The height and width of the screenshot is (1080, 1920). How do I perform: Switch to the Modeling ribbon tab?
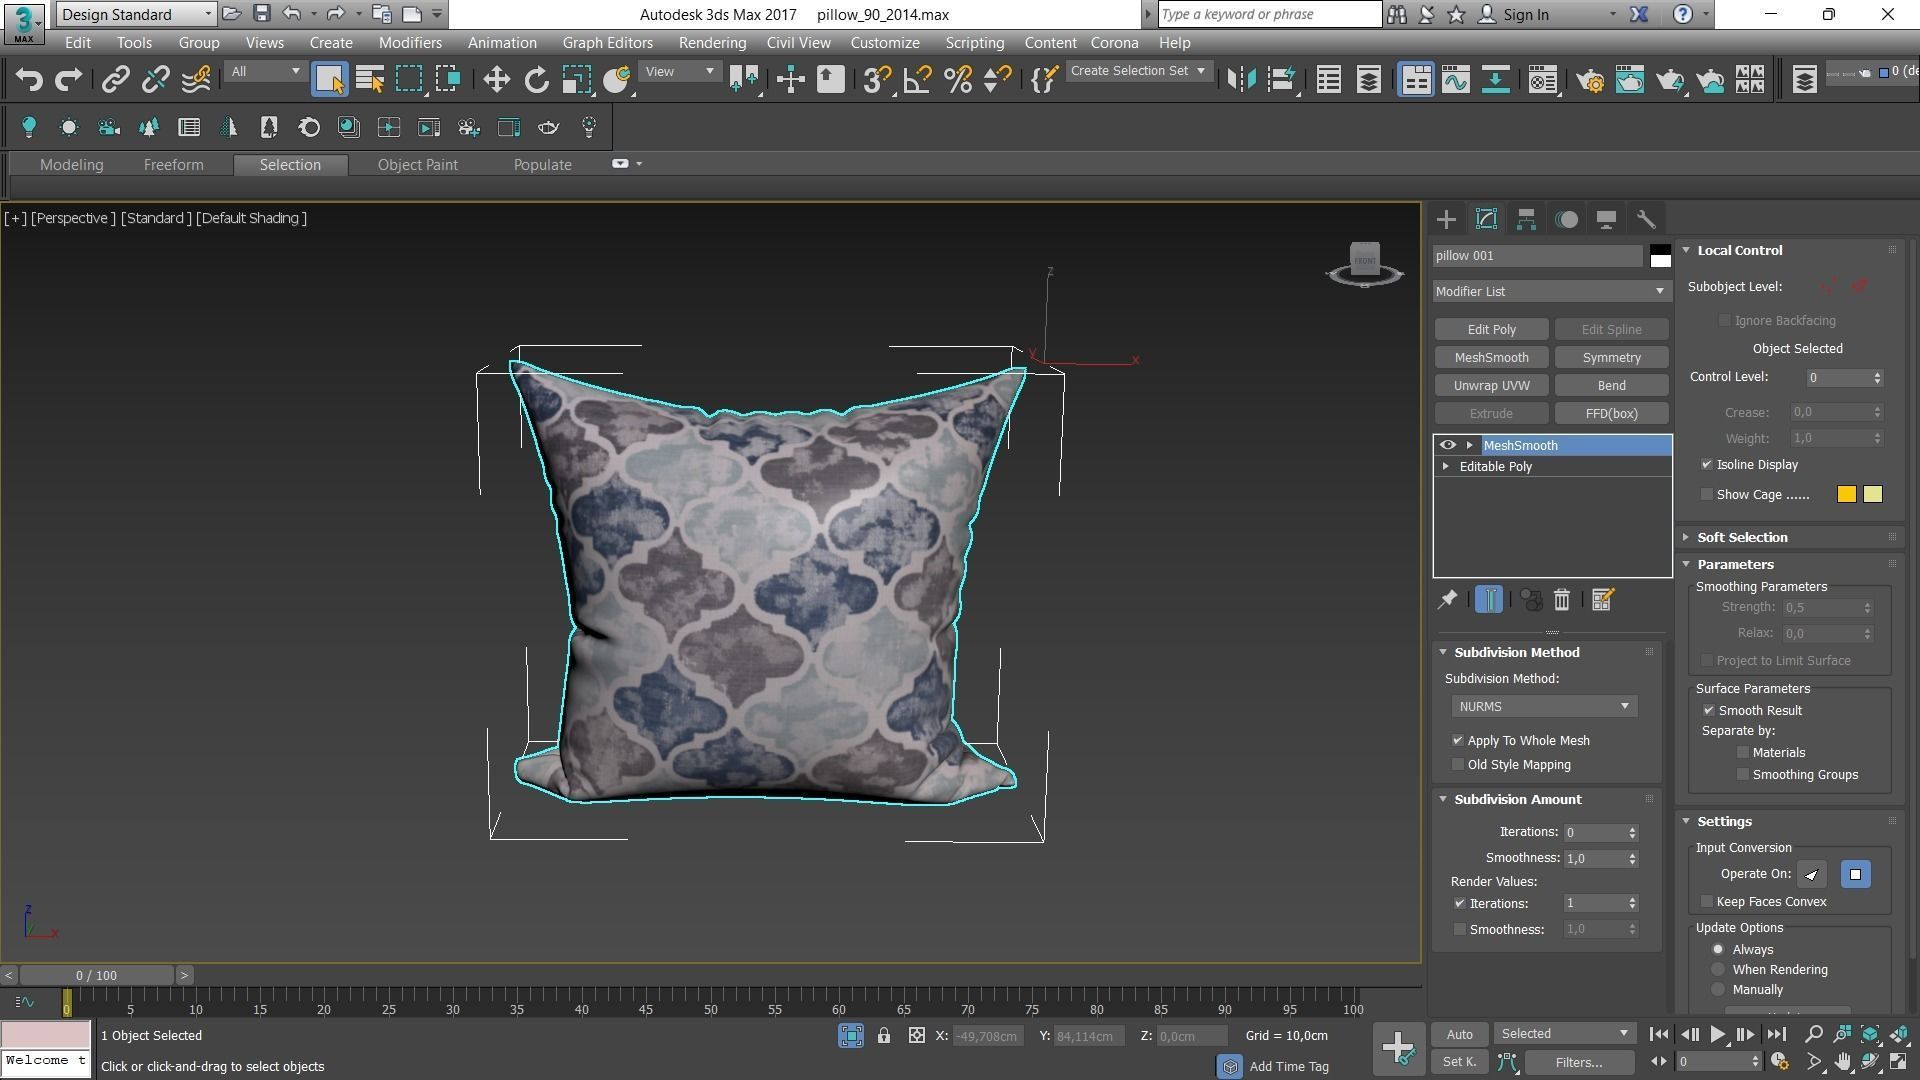tap(71, 165)
